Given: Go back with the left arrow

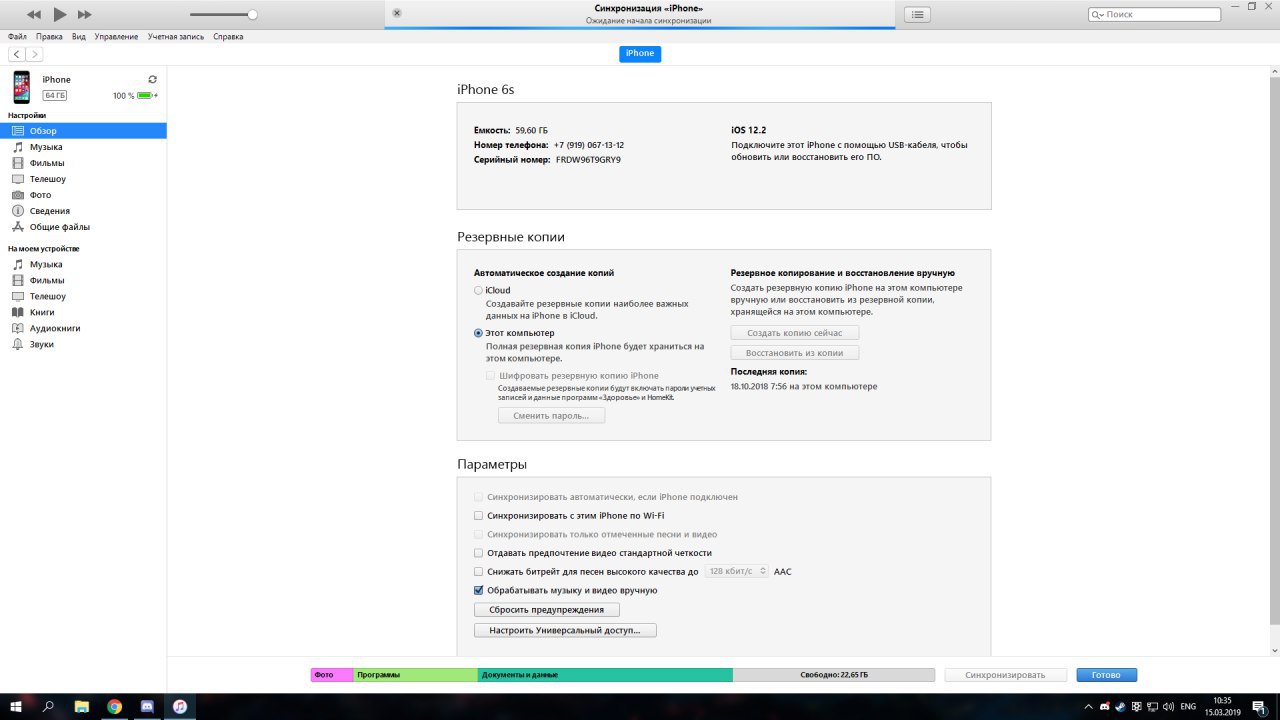Looking at the screenshot, I should point(17,54).
